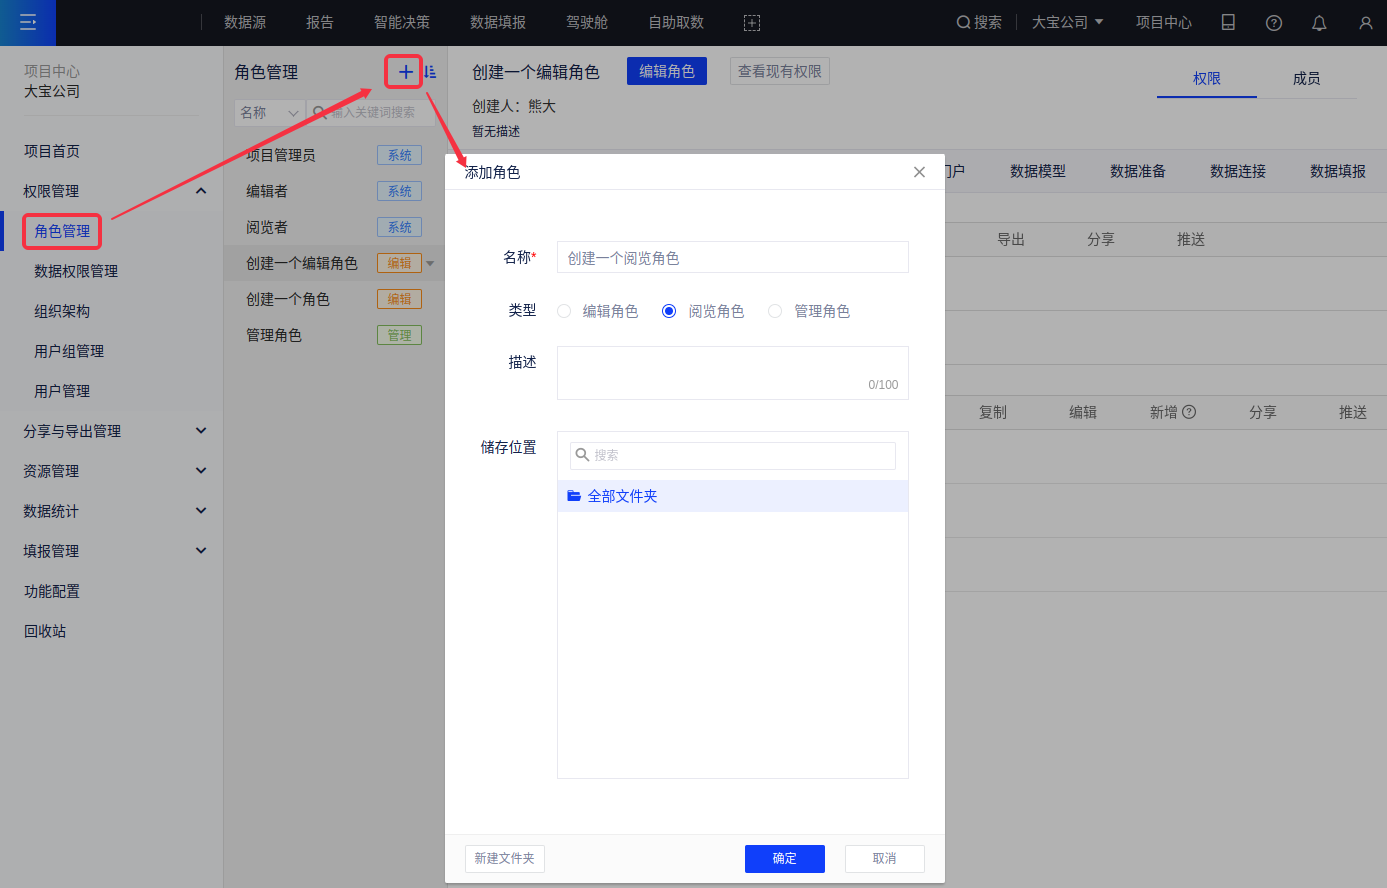Select the 全部文件夹 folder item

pyautogui.click(x=622, y=496)
